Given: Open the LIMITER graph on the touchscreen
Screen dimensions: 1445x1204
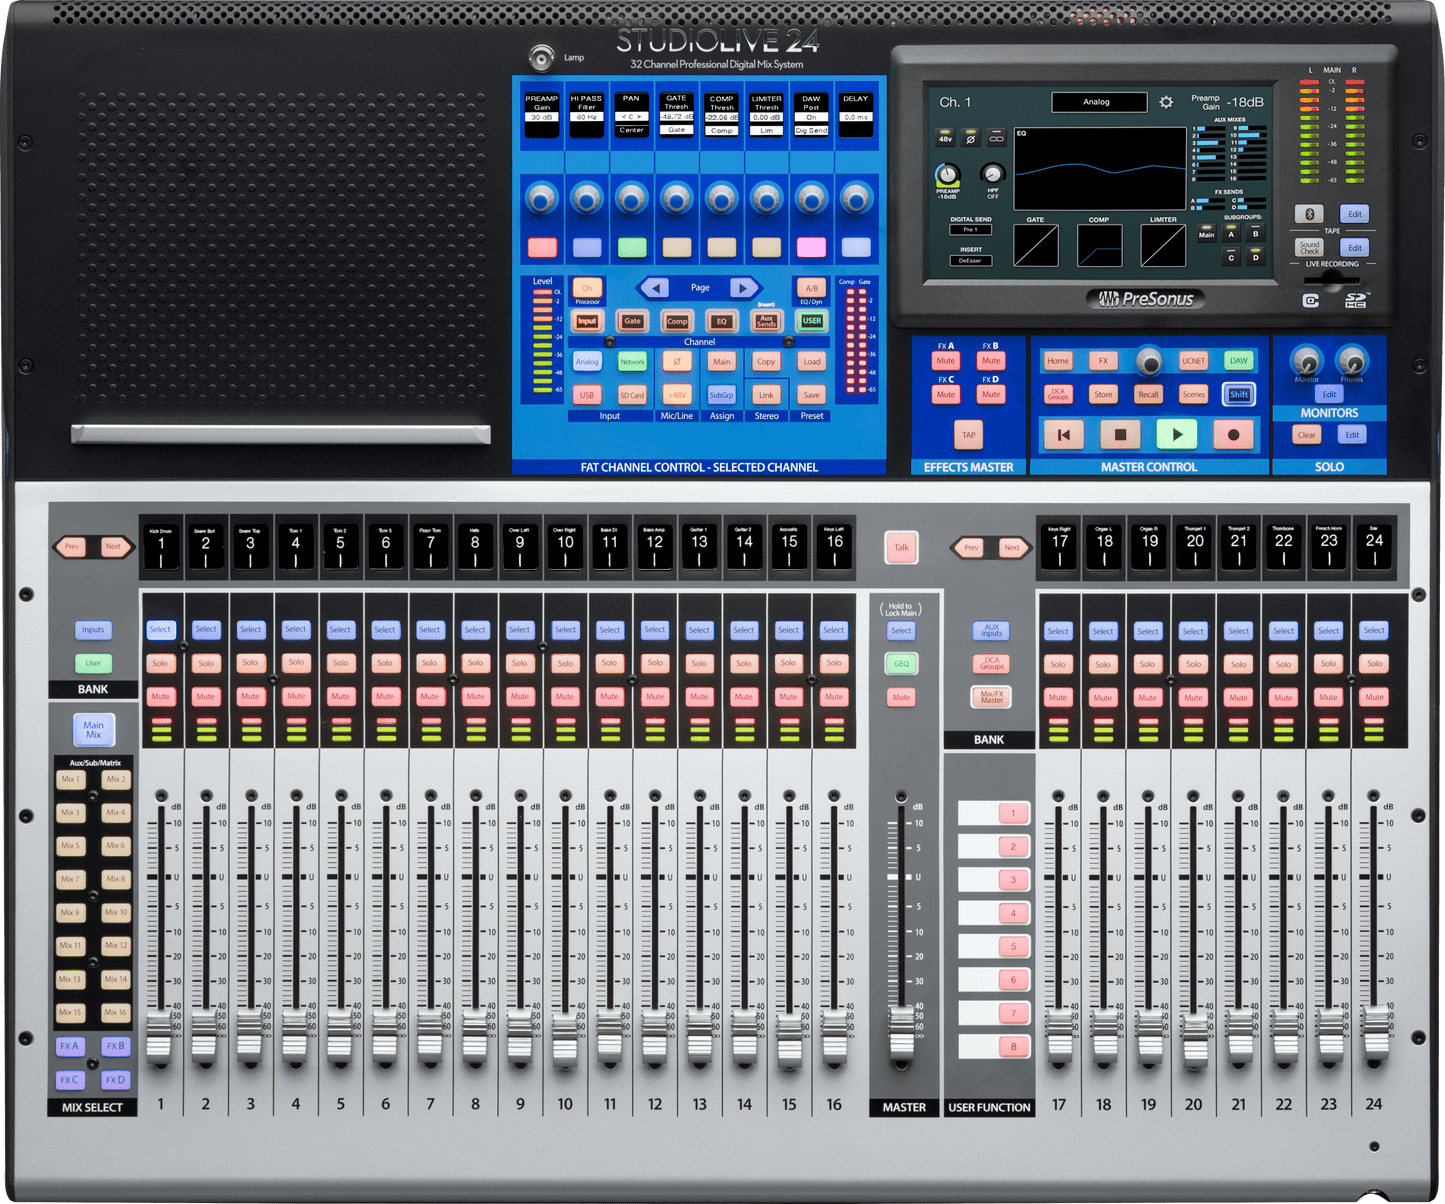Looking at the screenshot, I should (x=1163, y=245).
